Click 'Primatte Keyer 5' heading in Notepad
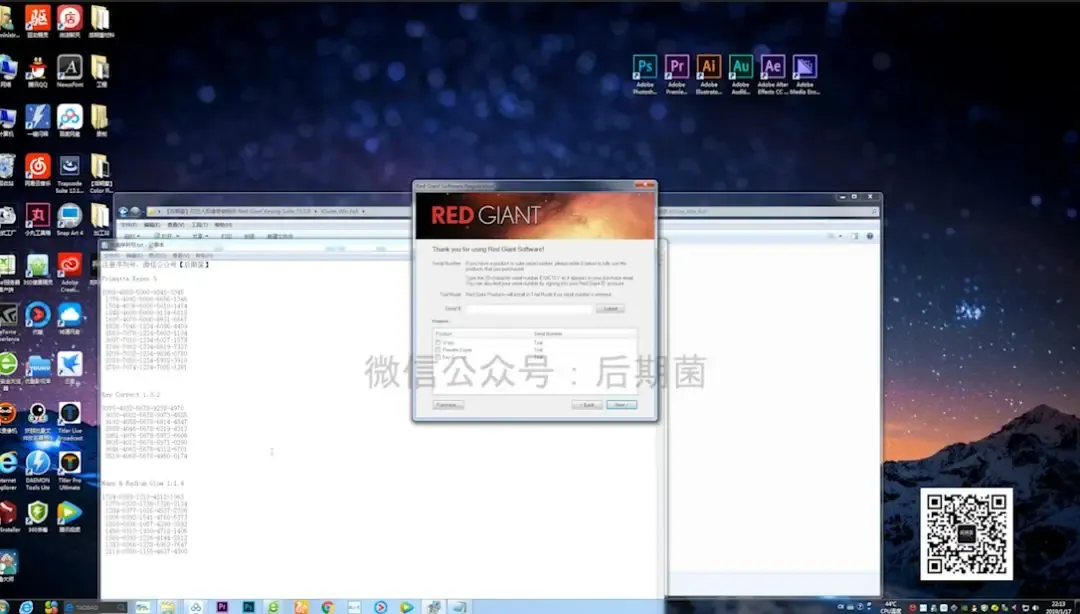This screenshot has width=1080, height=614. click(129, 279)
